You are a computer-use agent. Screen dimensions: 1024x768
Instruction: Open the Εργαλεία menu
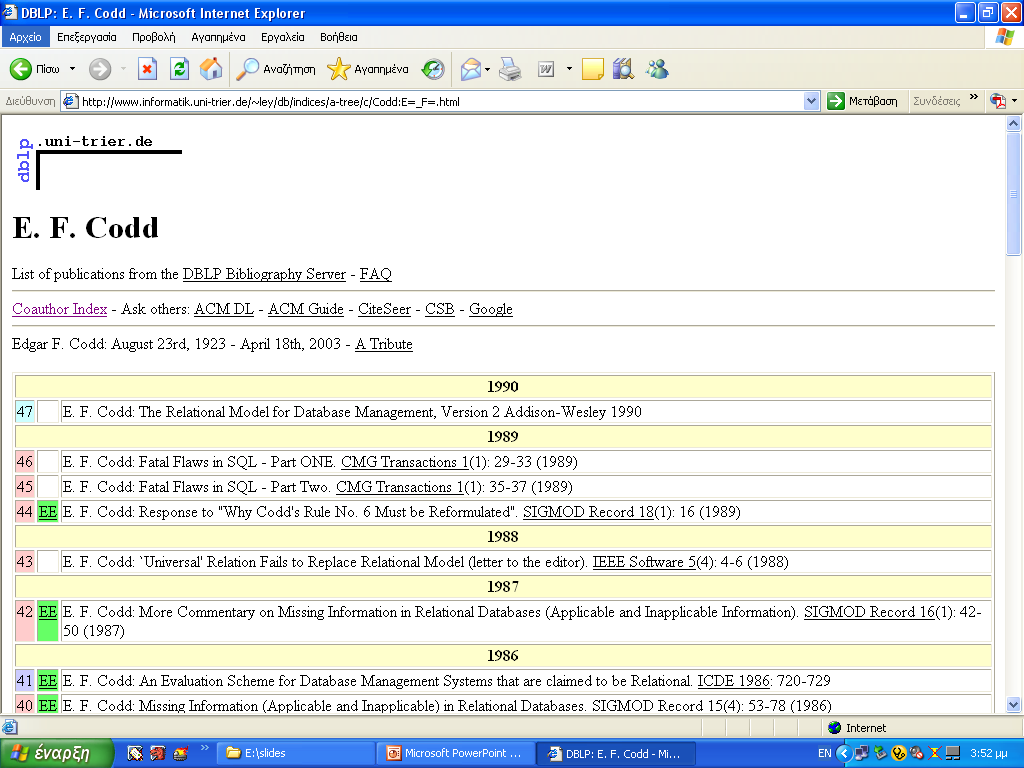pyautogui.click(x=283, y=37)
